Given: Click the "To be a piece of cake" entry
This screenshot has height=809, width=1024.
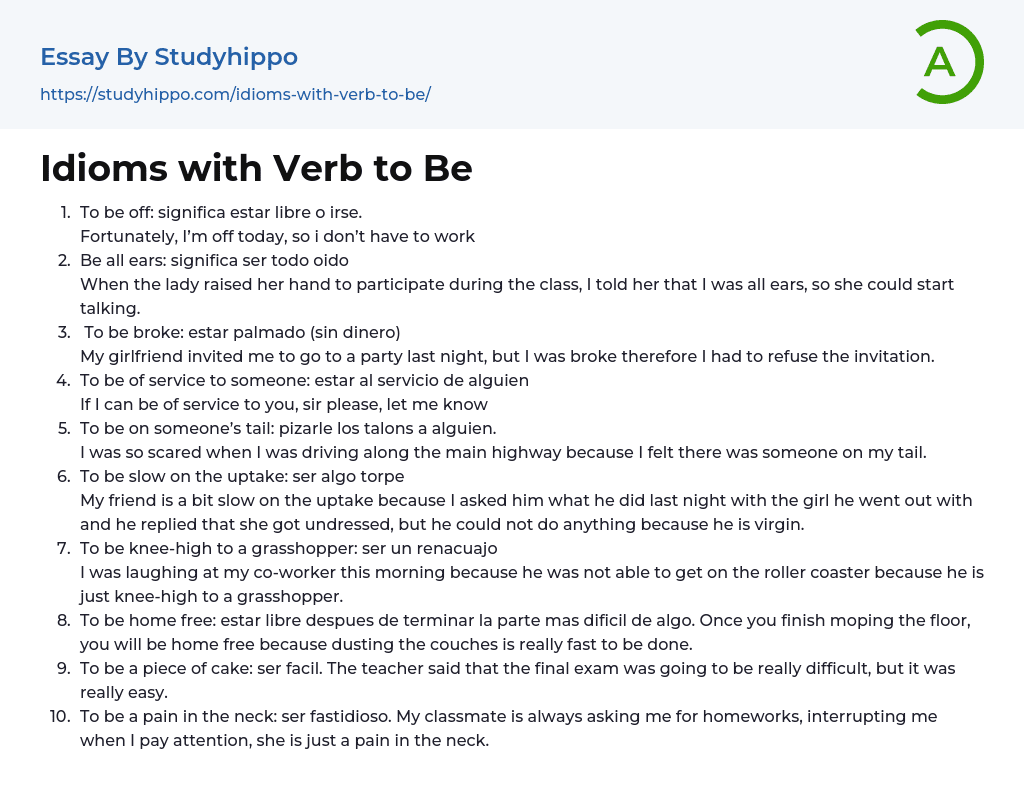Looking at the screenshot, I should click(x=517, y=668).
